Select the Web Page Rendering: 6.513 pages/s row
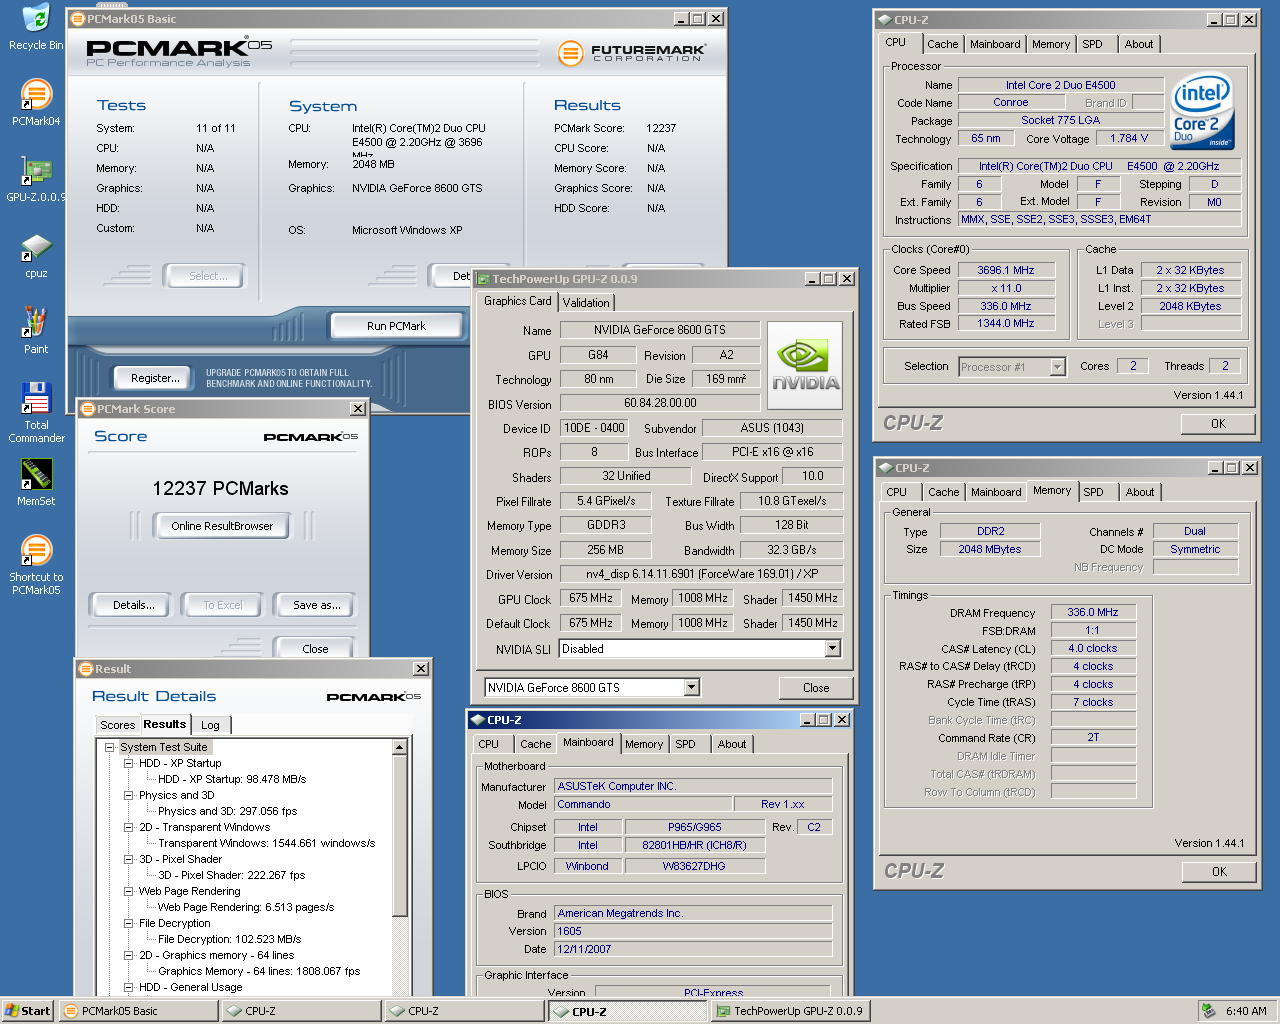The width and height of the screenshot is (1280, 1024). (246, 907)
